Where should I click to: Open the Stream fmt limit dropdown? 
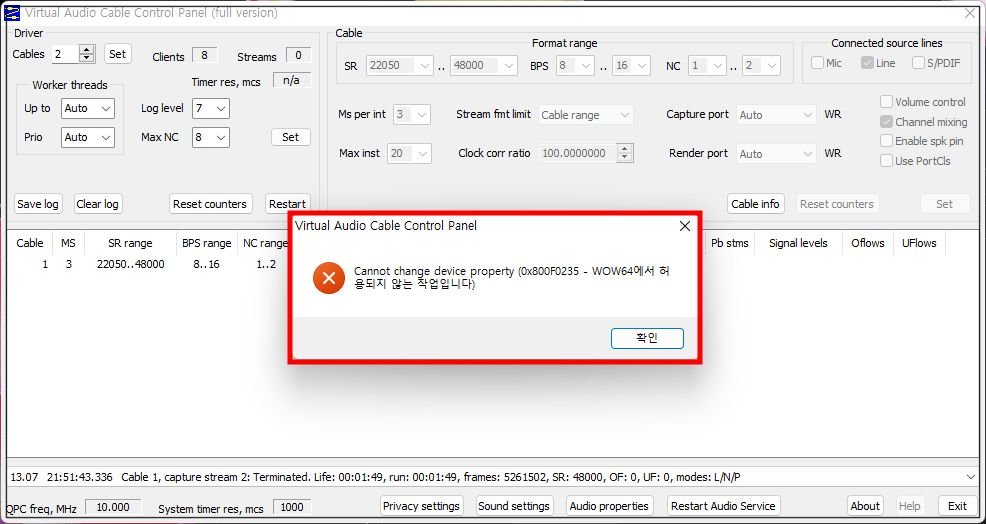click(x=585, y=114)
